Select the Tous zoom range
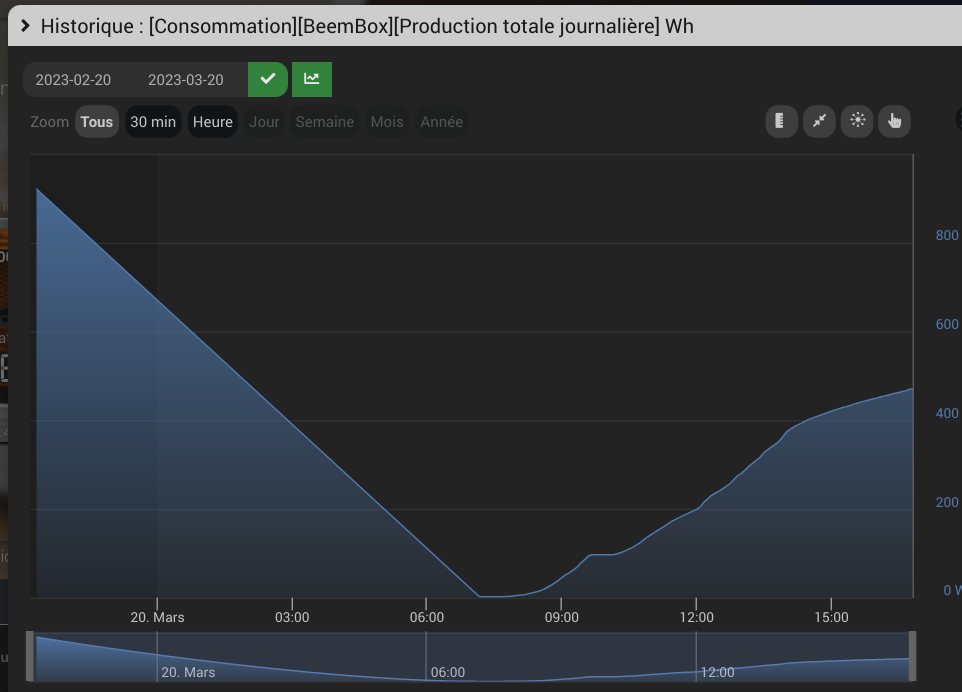Viewport: 962px width, 692px height. [97, 122]
